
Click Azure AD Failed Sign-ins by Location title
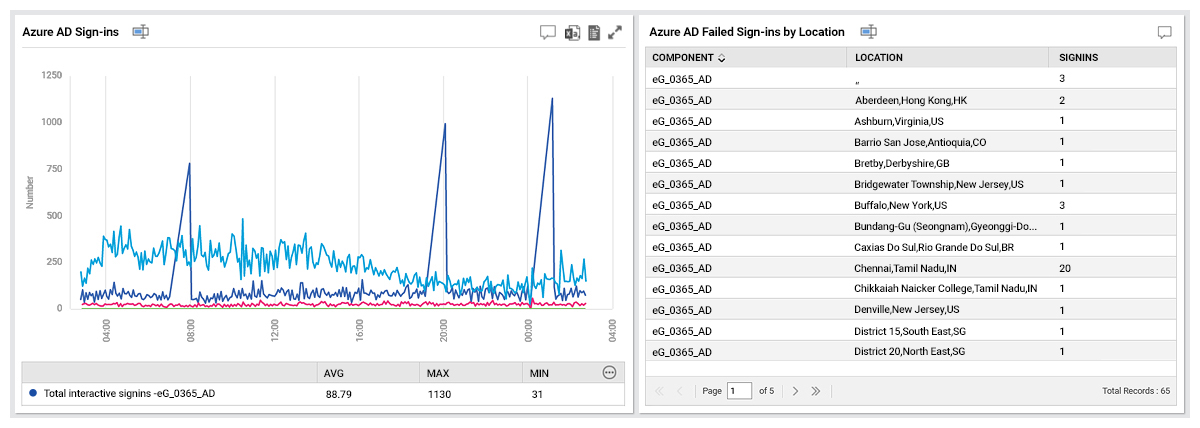[747, 32]
